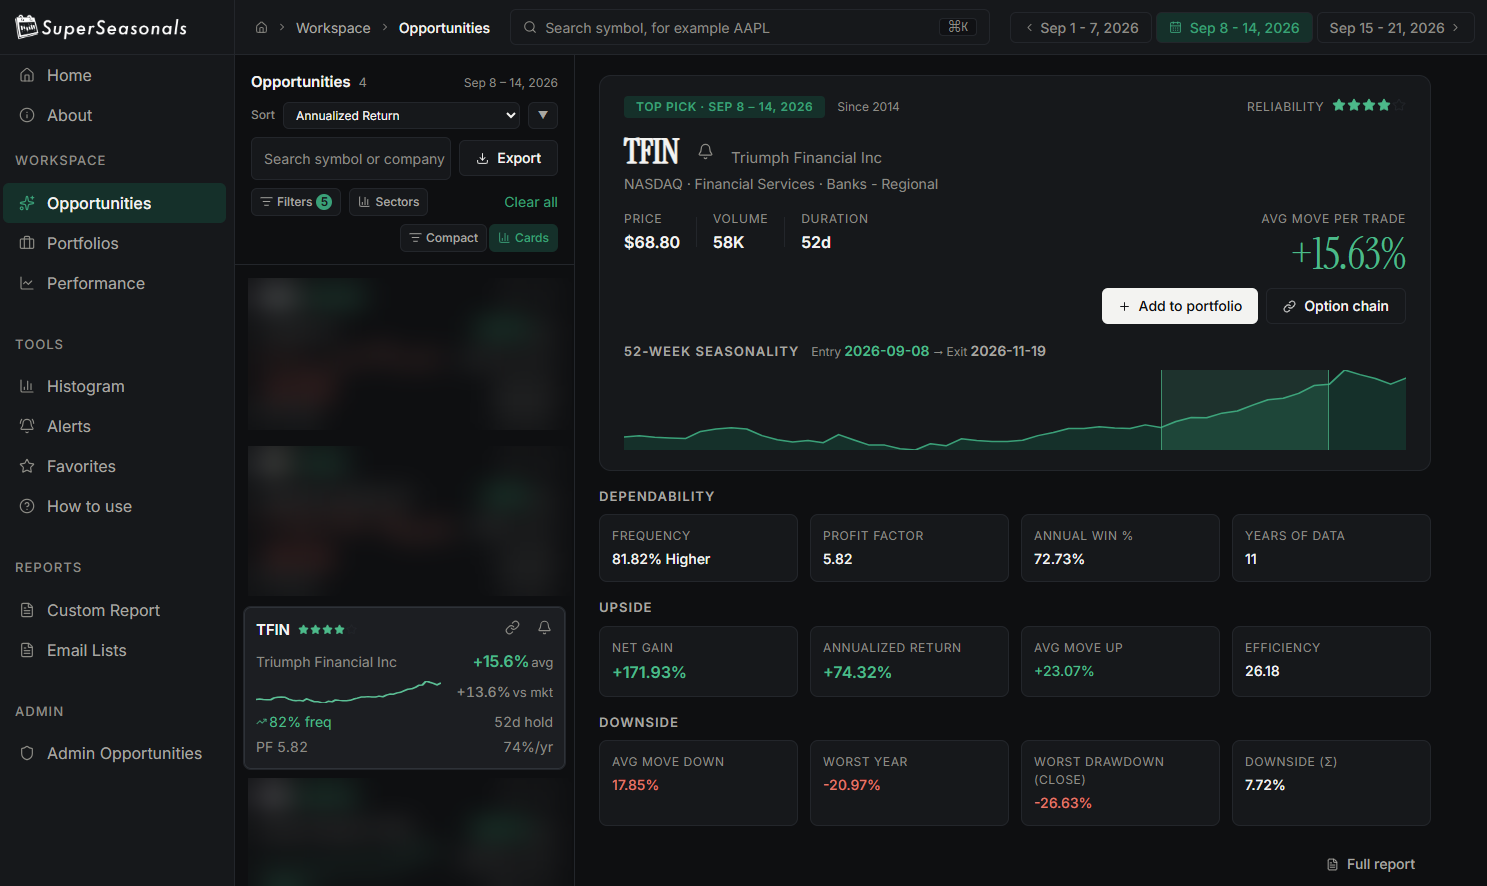Click Workspace breadcrumb

click(333, 28)
